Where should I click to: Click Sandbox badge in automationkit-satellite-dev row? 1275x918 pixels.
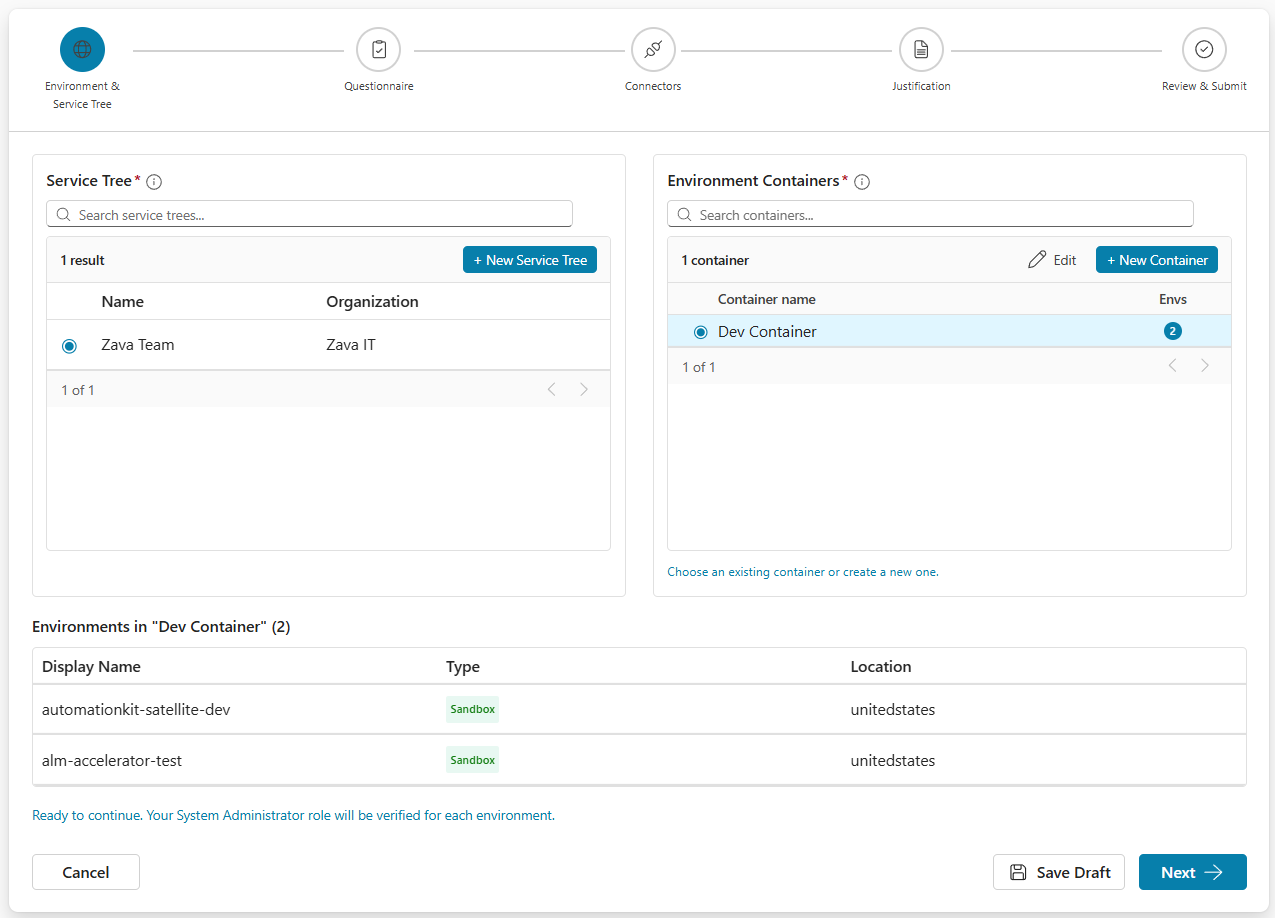tap(472, 709)
